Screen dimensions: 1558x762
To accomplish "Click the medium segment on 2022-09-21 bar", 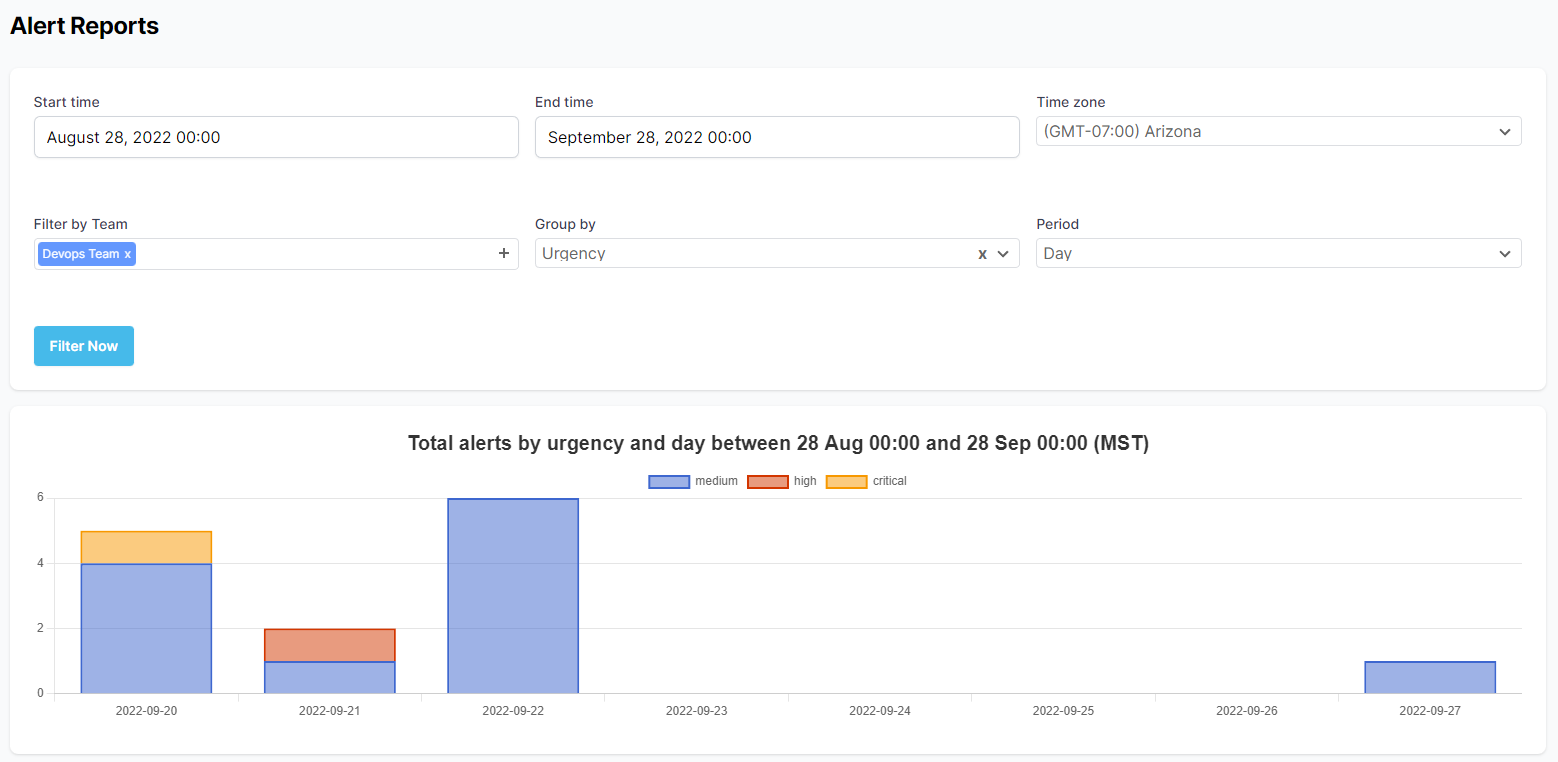I will point(329,677).
